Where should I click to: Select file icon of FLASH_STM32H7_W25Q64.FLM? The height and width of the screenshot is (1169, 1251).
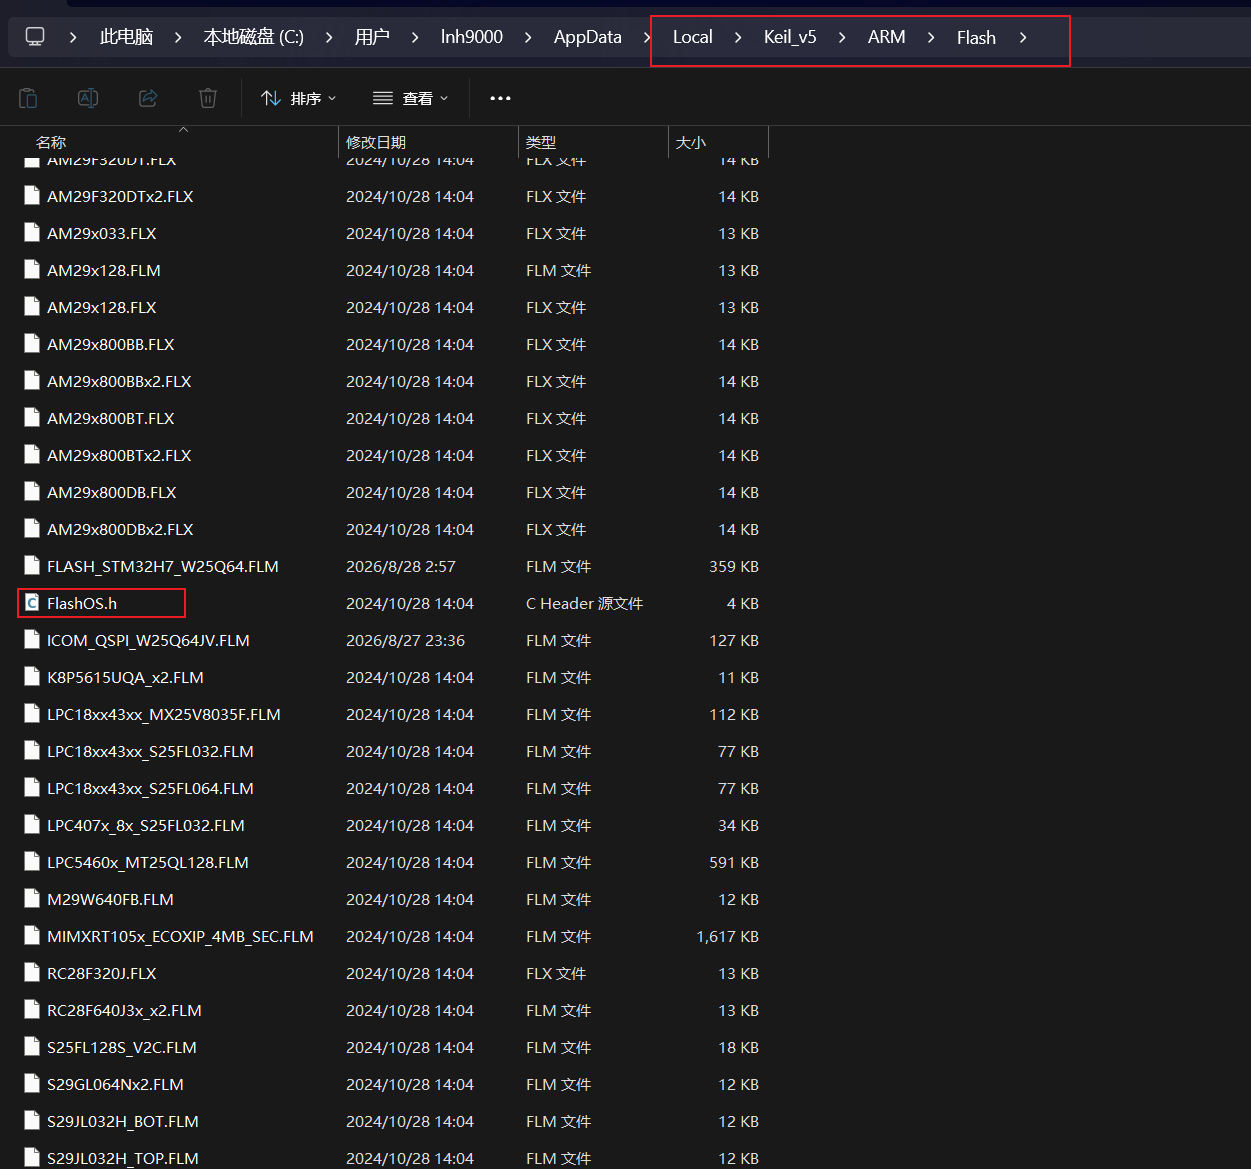(32, 566)
